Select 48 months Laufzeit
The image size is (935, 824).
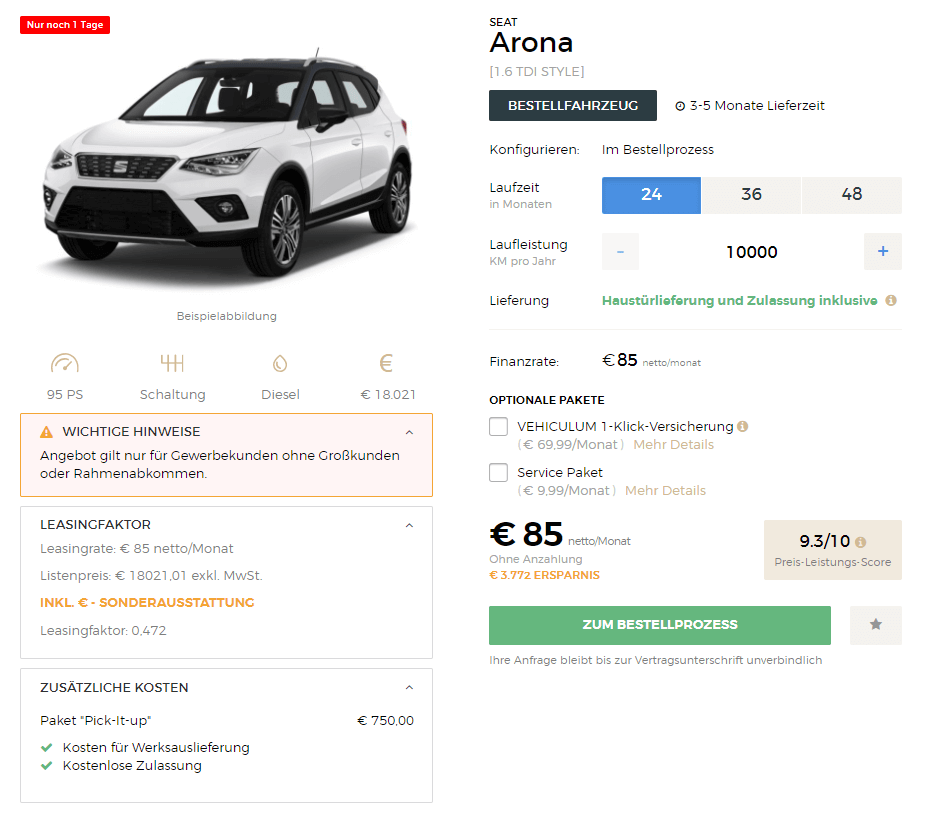pos(852,195)
